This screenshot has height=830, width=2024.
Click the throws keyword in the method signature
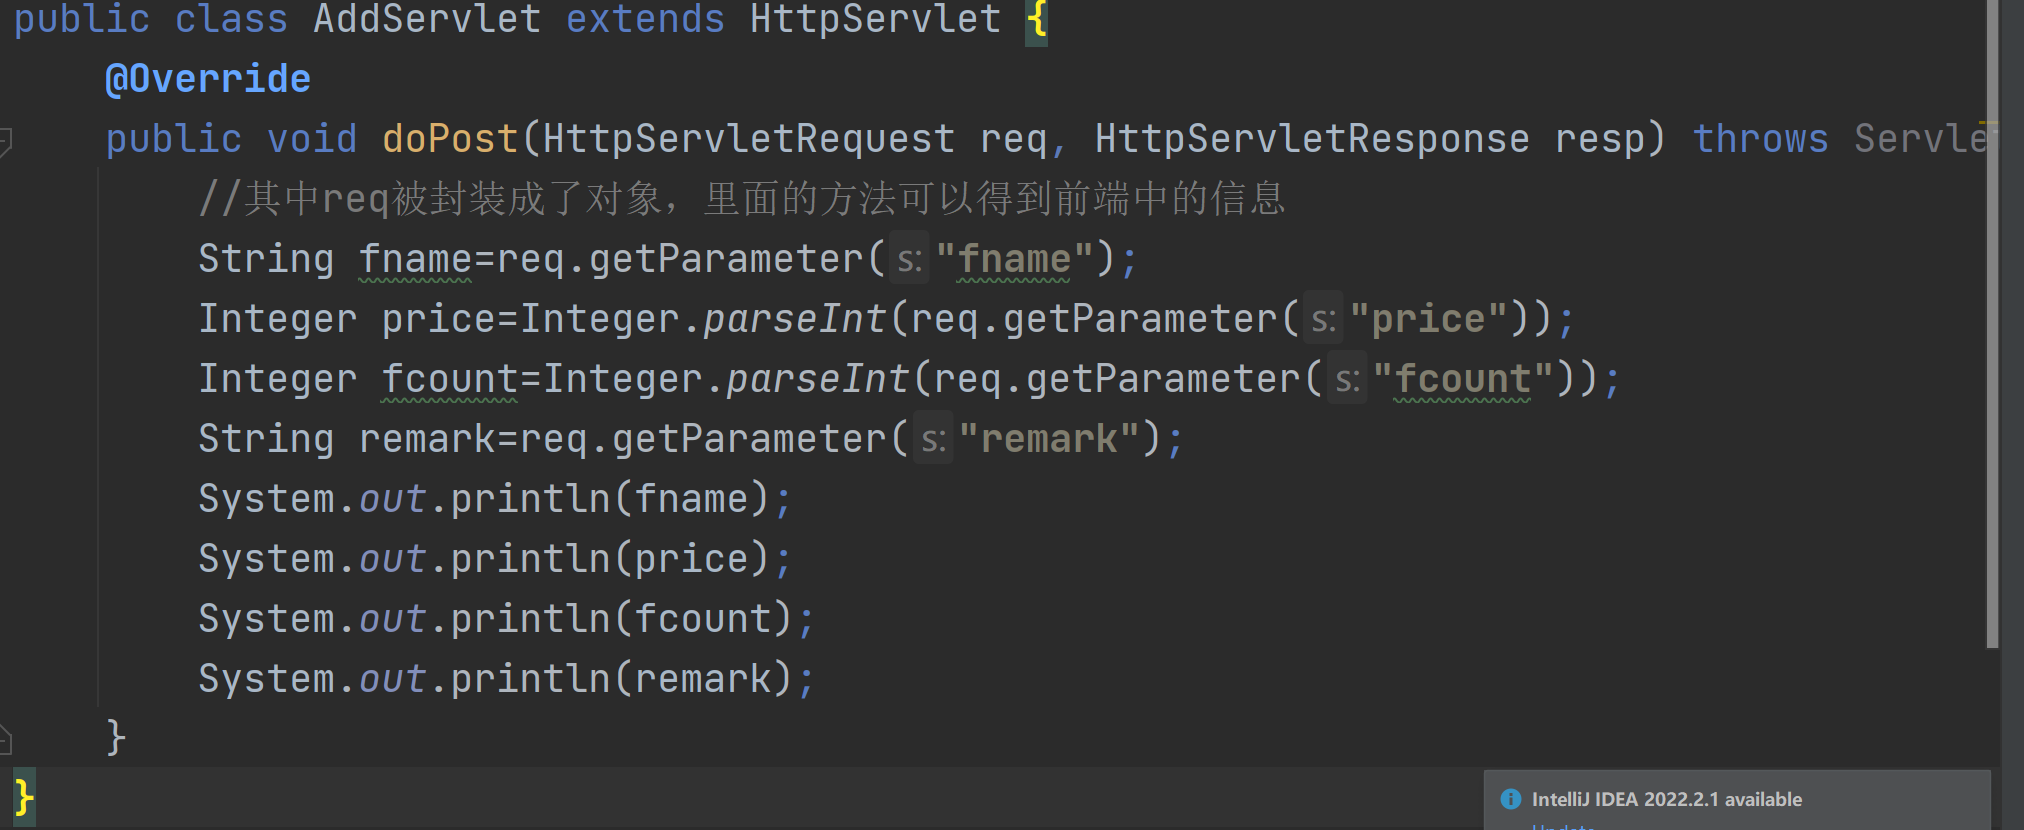(1760, 139)
